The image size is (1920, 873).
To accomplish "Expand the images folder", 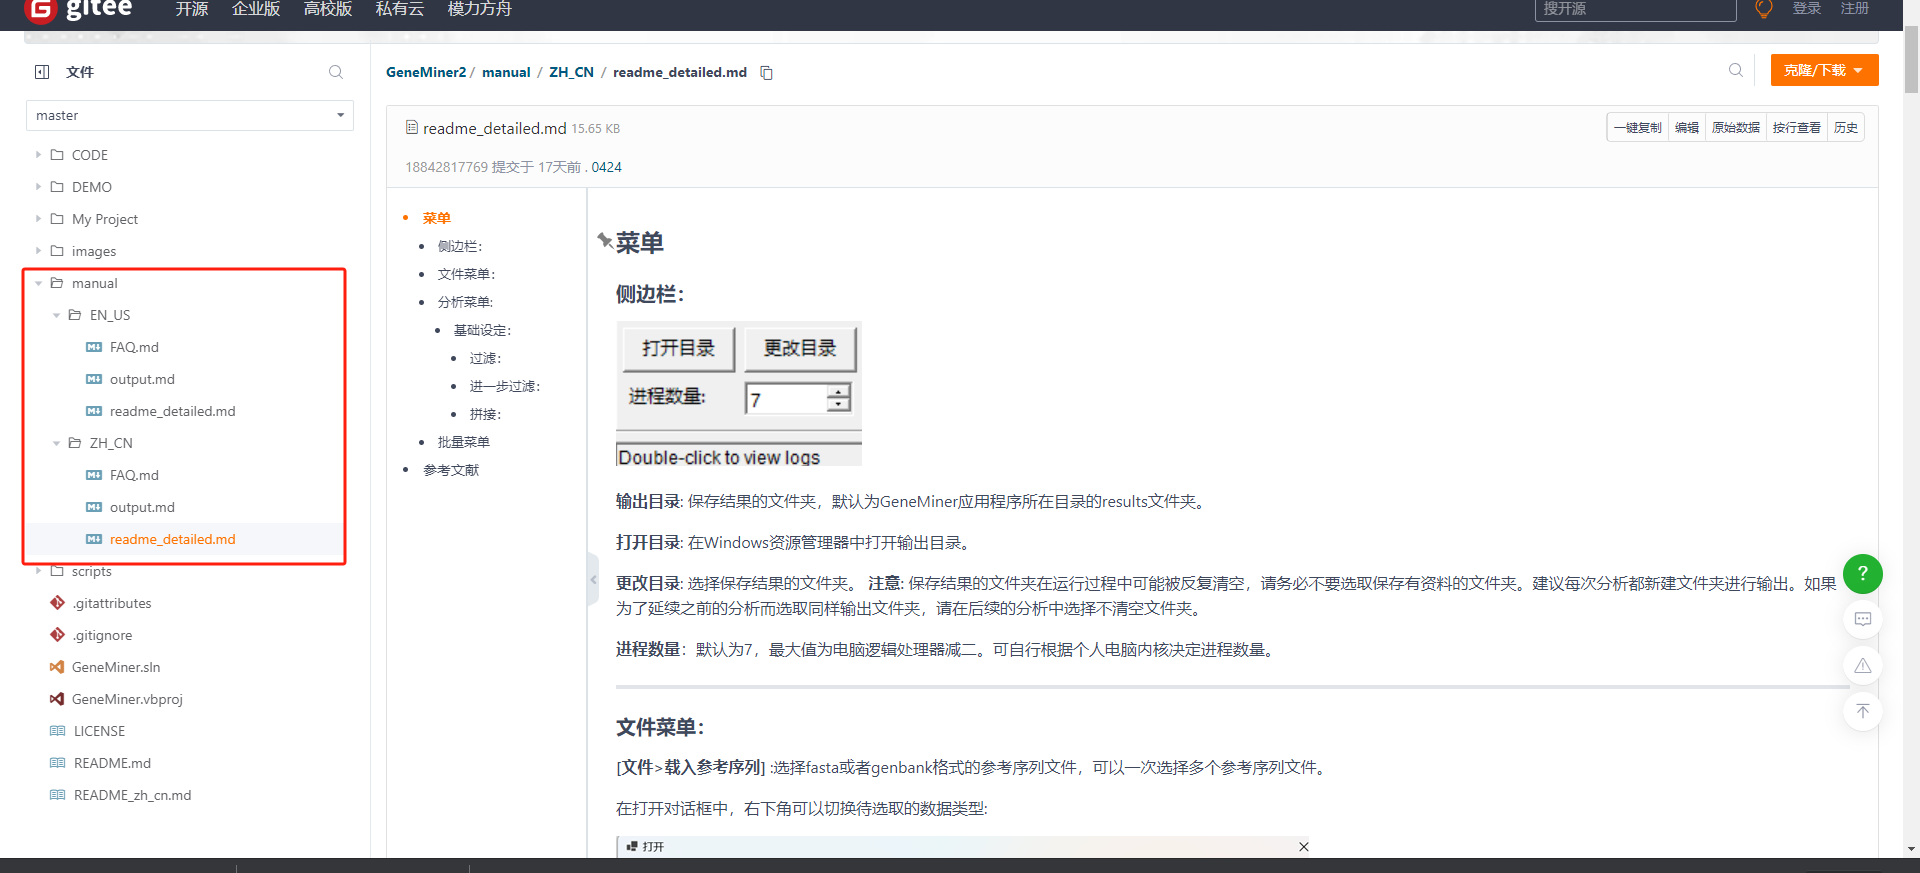I will (38, 251).
